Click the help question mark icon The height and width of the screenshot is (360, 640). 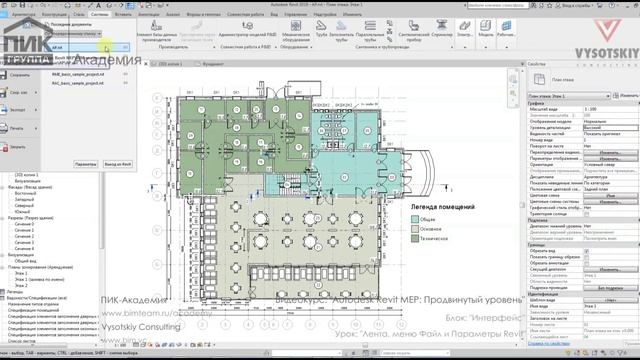[612, 5]
